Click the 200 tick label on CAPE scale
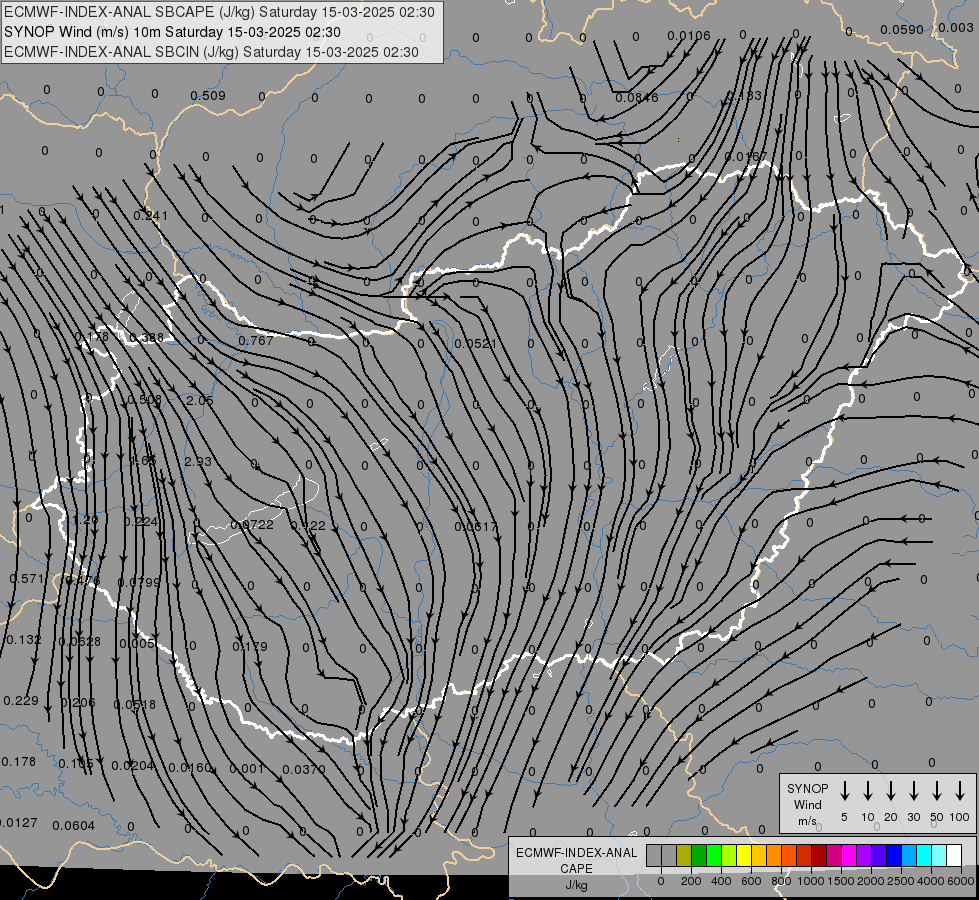This screenshot has width=979, height=900. (x=691, y=881)
